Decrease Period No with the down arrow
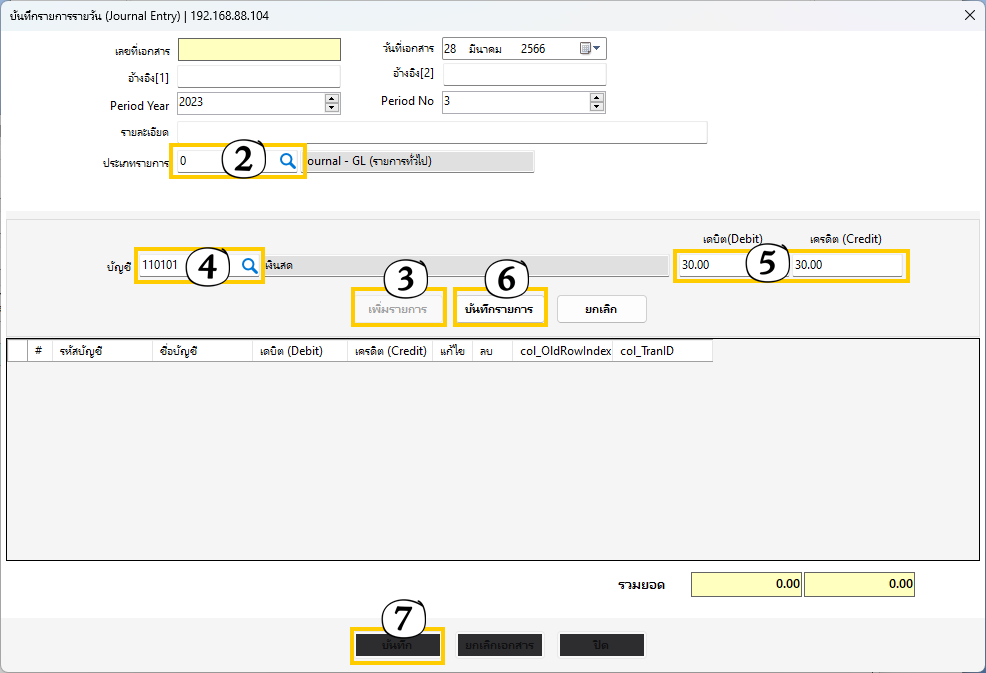 pos(597,106)
